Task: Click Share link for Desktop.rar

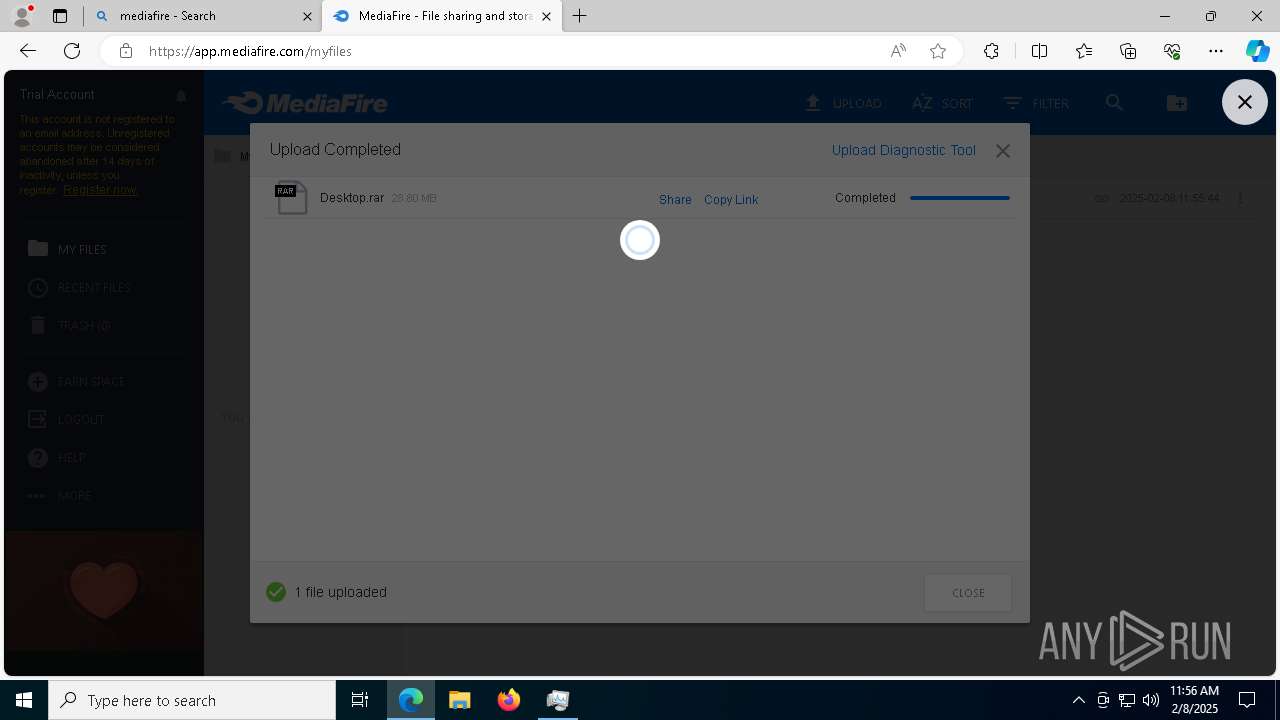Action: pyautogui.click(x=675, y=199)
